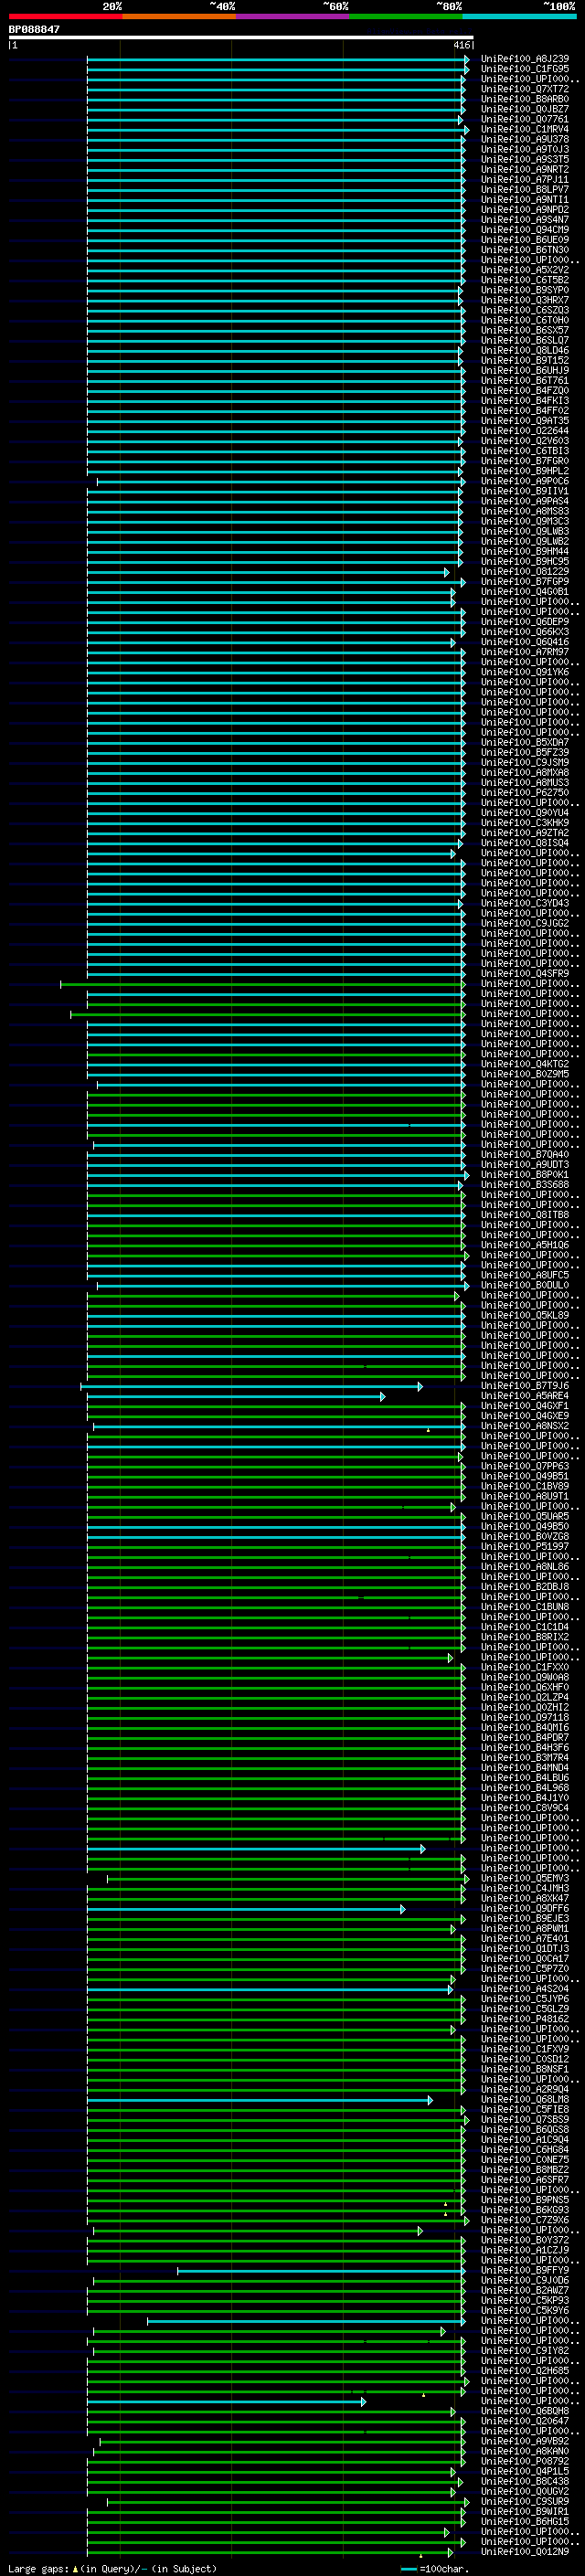
Task: Click the UniRef100_Q4GXF1 label
Action: [x=525, y=1405]
